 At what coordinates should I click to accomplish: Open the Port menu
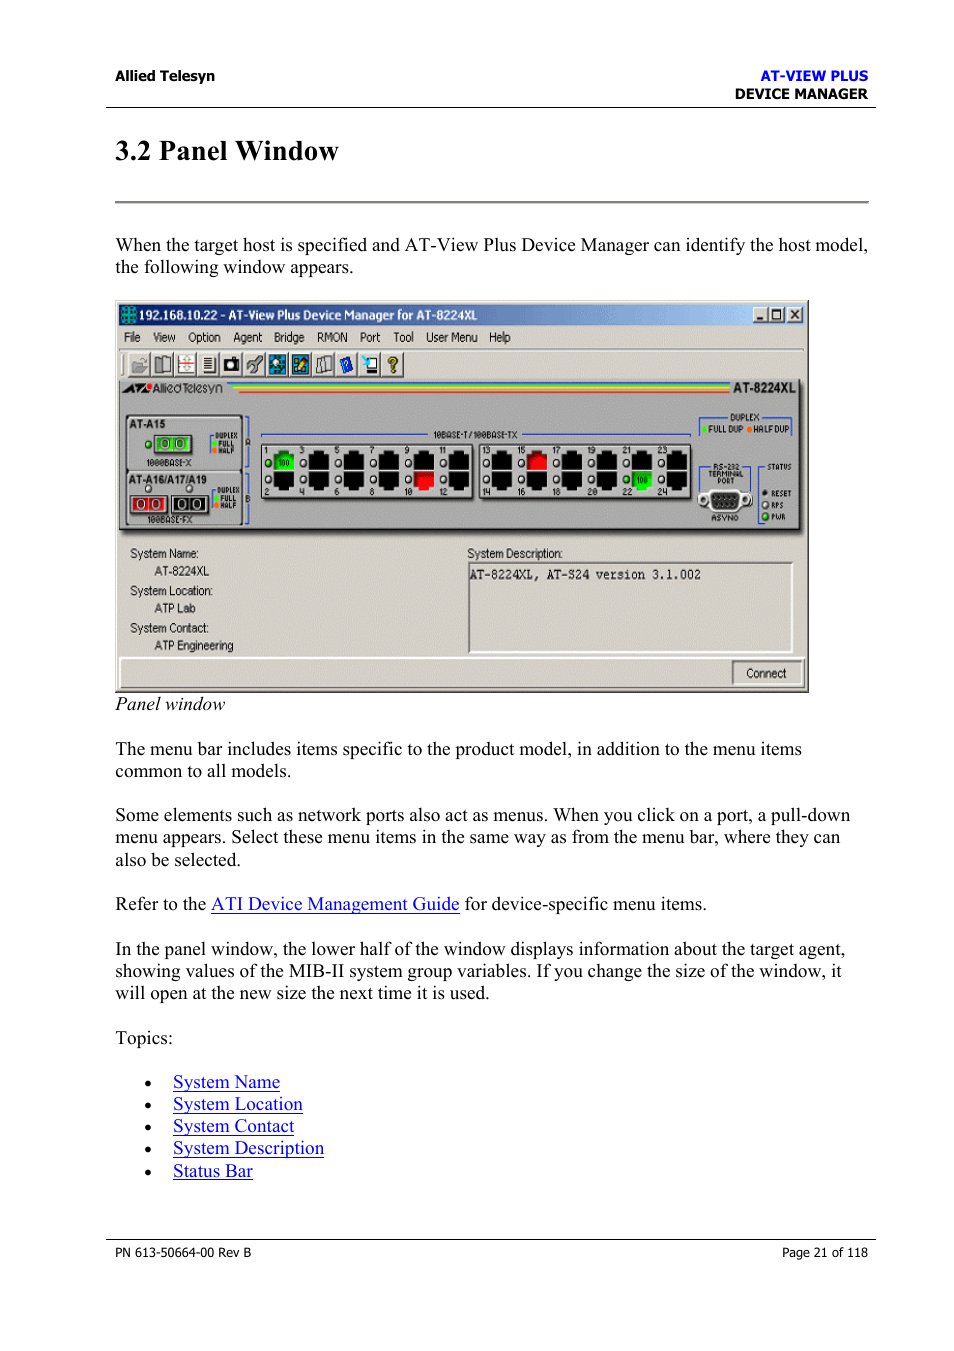370,338
